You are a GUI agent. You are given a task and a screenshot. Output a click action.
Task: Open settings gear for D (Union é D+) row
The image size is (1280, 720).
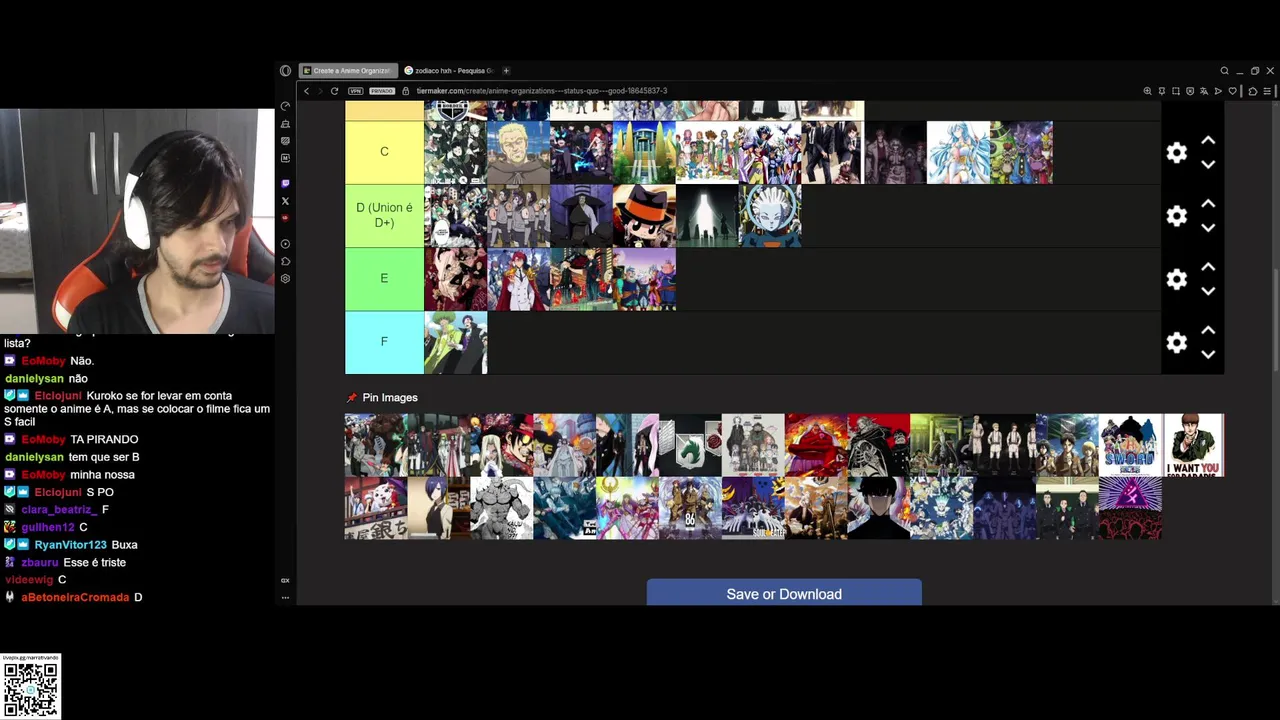[x=1177, y=216]
